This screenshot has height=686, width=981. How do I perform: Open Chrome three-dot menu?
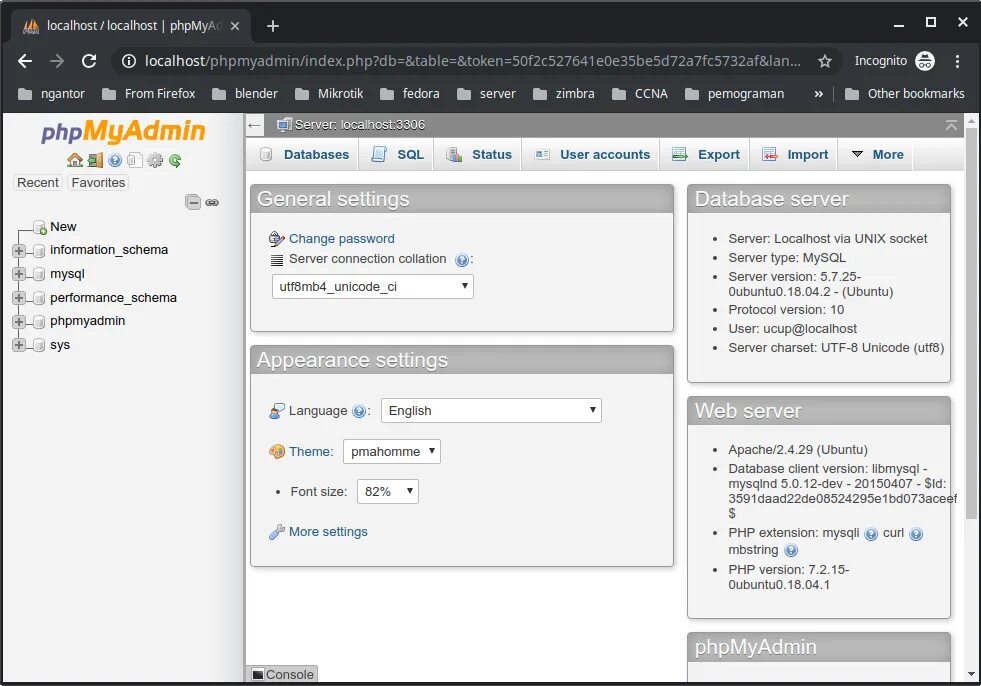click(957, 61)
